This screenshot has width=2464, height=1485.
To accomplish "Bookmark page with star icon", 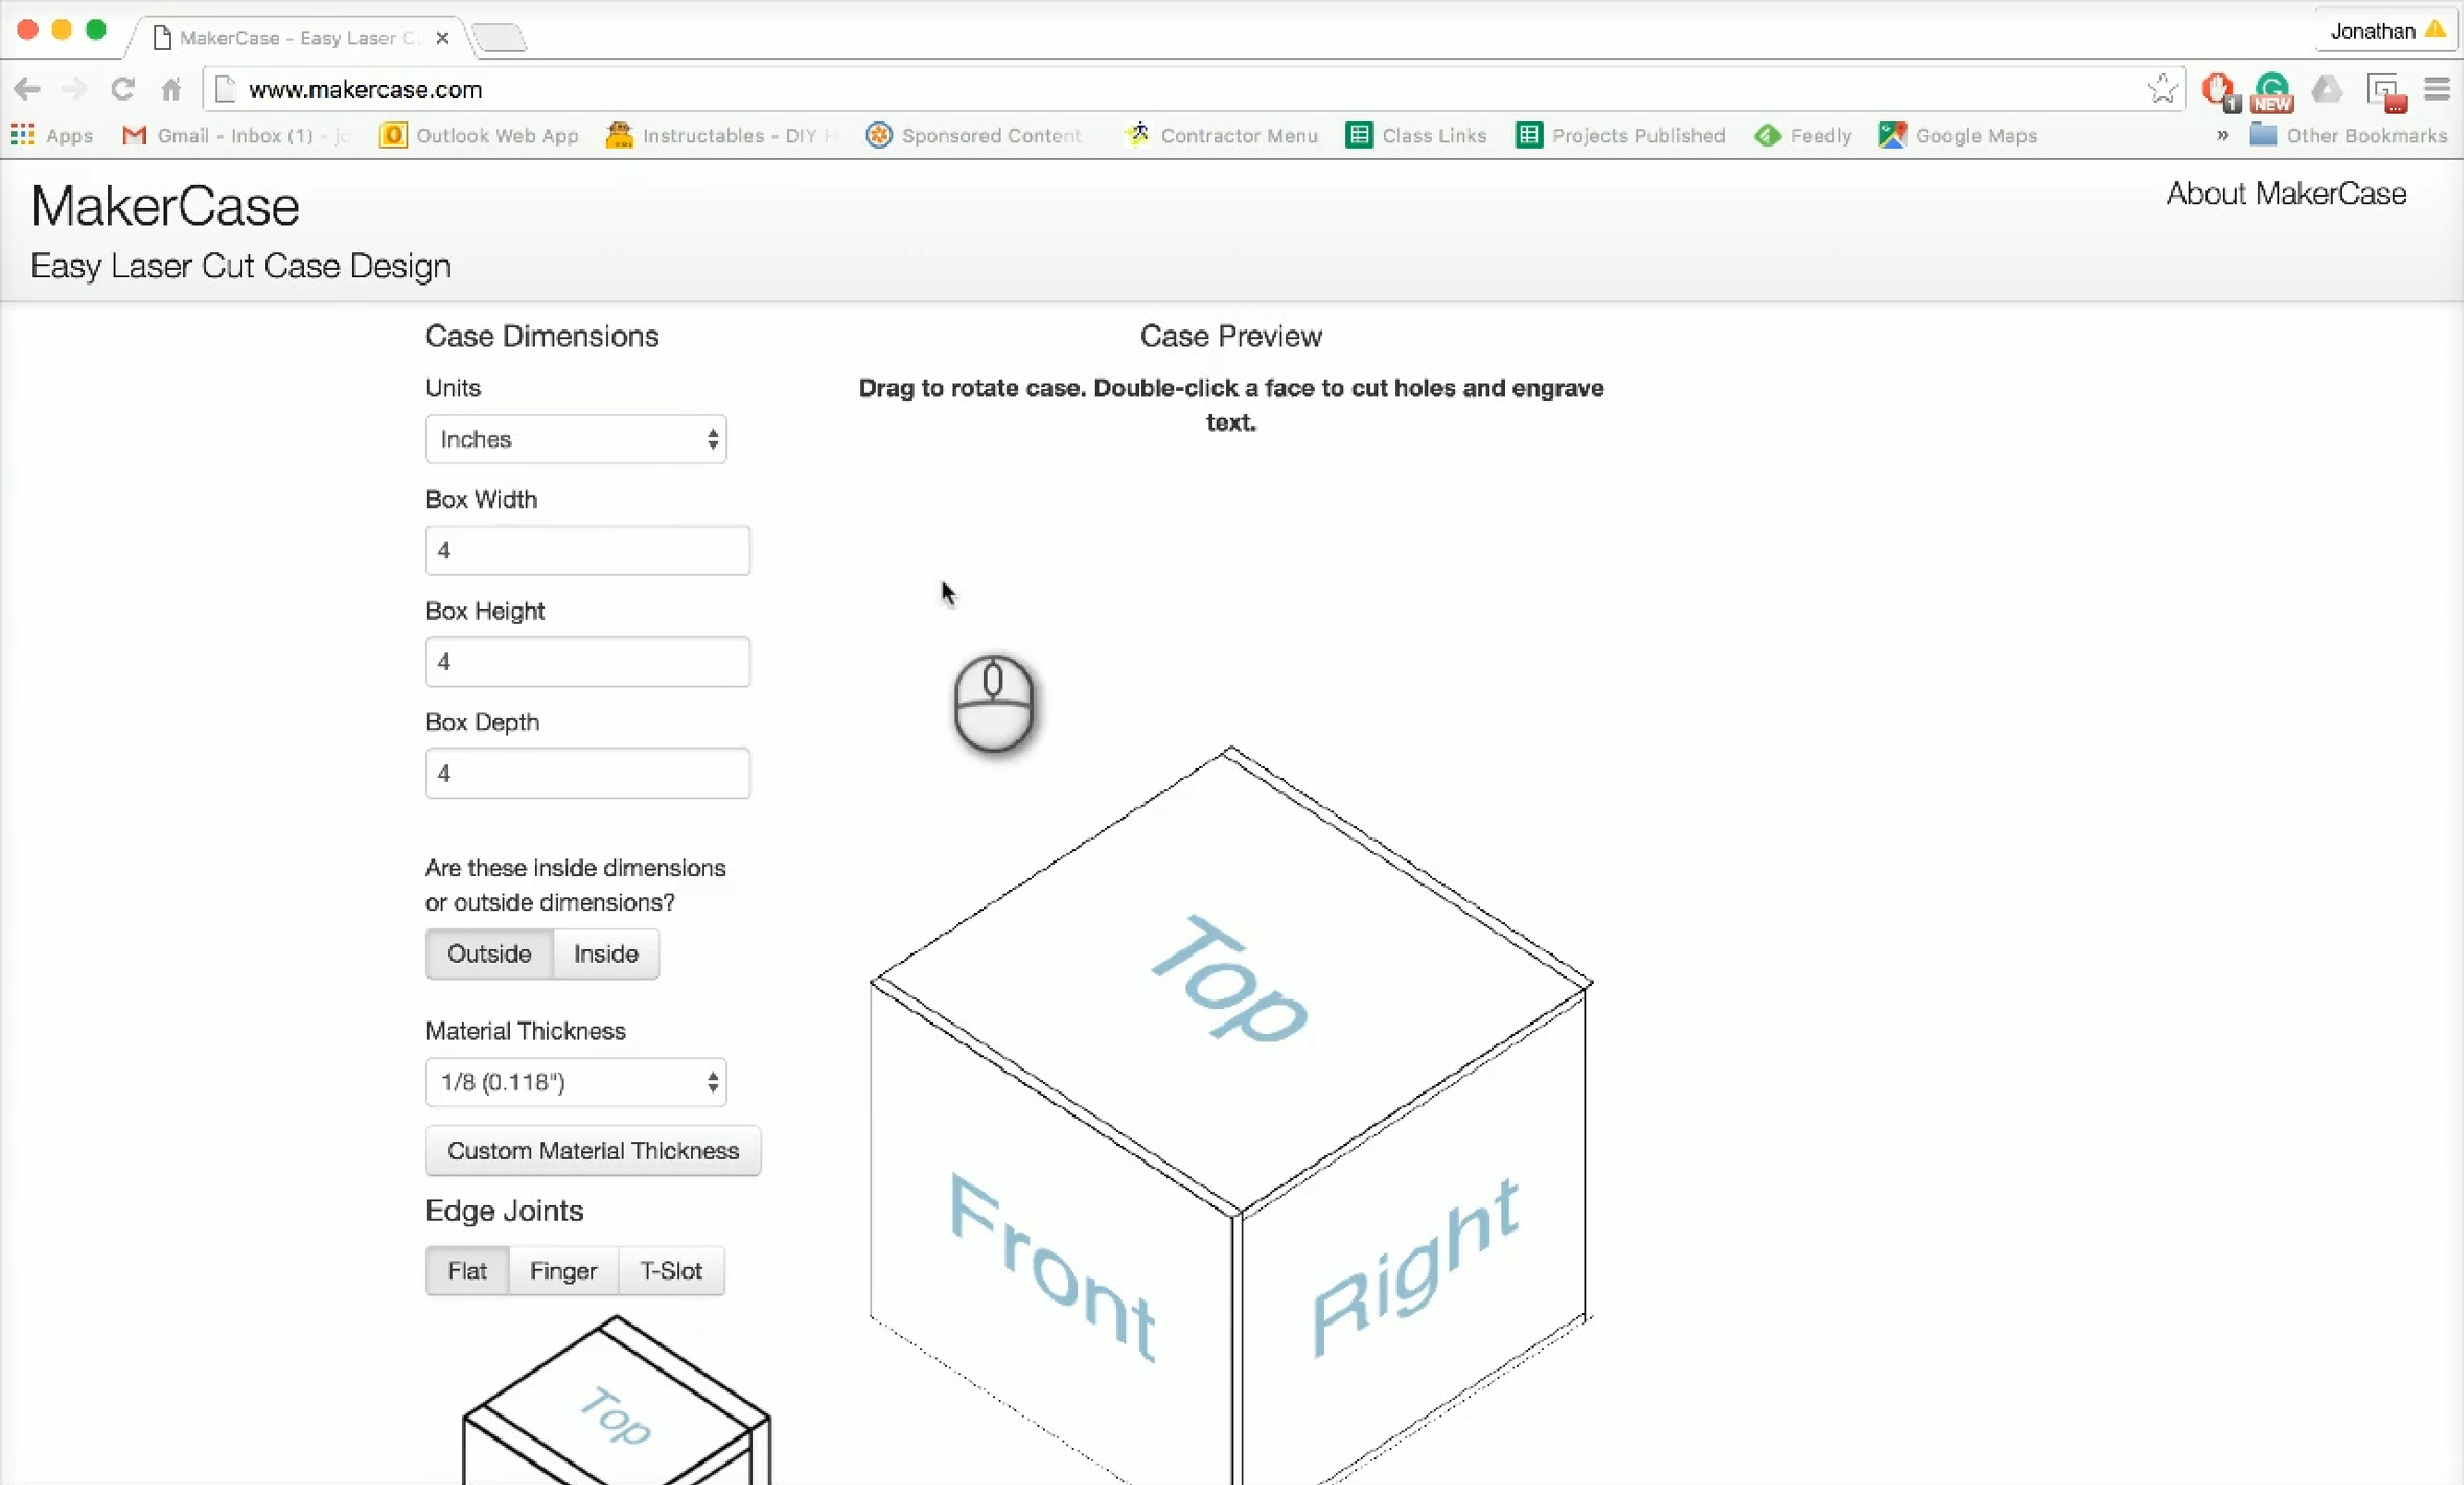I will [x=2161, y=89].
